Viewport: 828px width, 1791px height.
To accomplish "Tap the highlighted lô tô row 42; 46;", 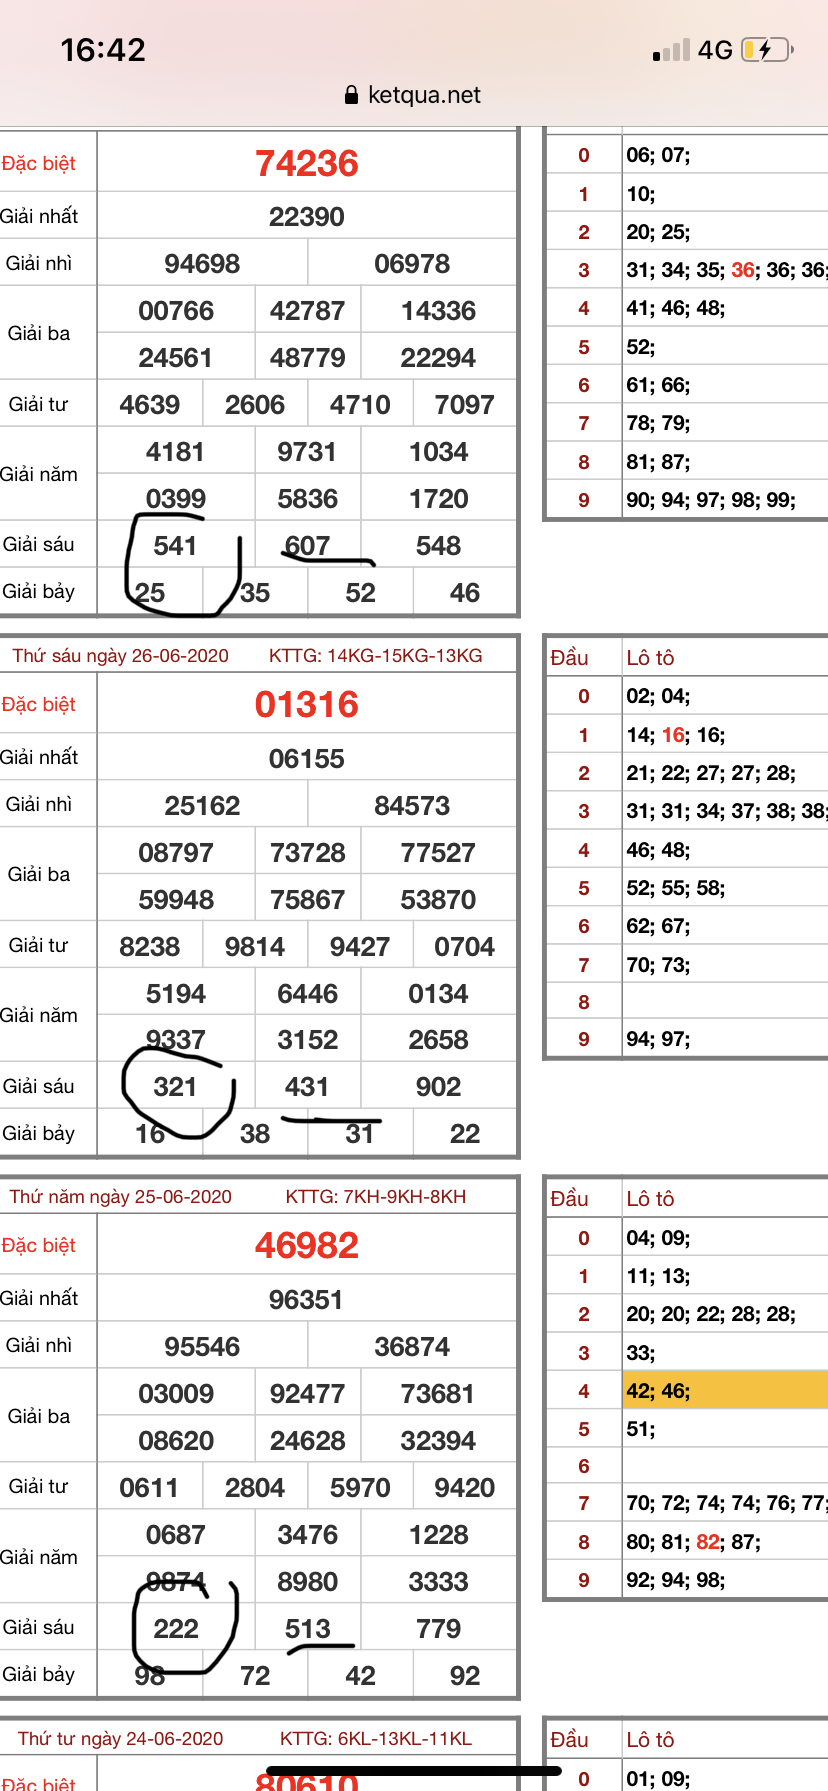I will [724, 1391].
